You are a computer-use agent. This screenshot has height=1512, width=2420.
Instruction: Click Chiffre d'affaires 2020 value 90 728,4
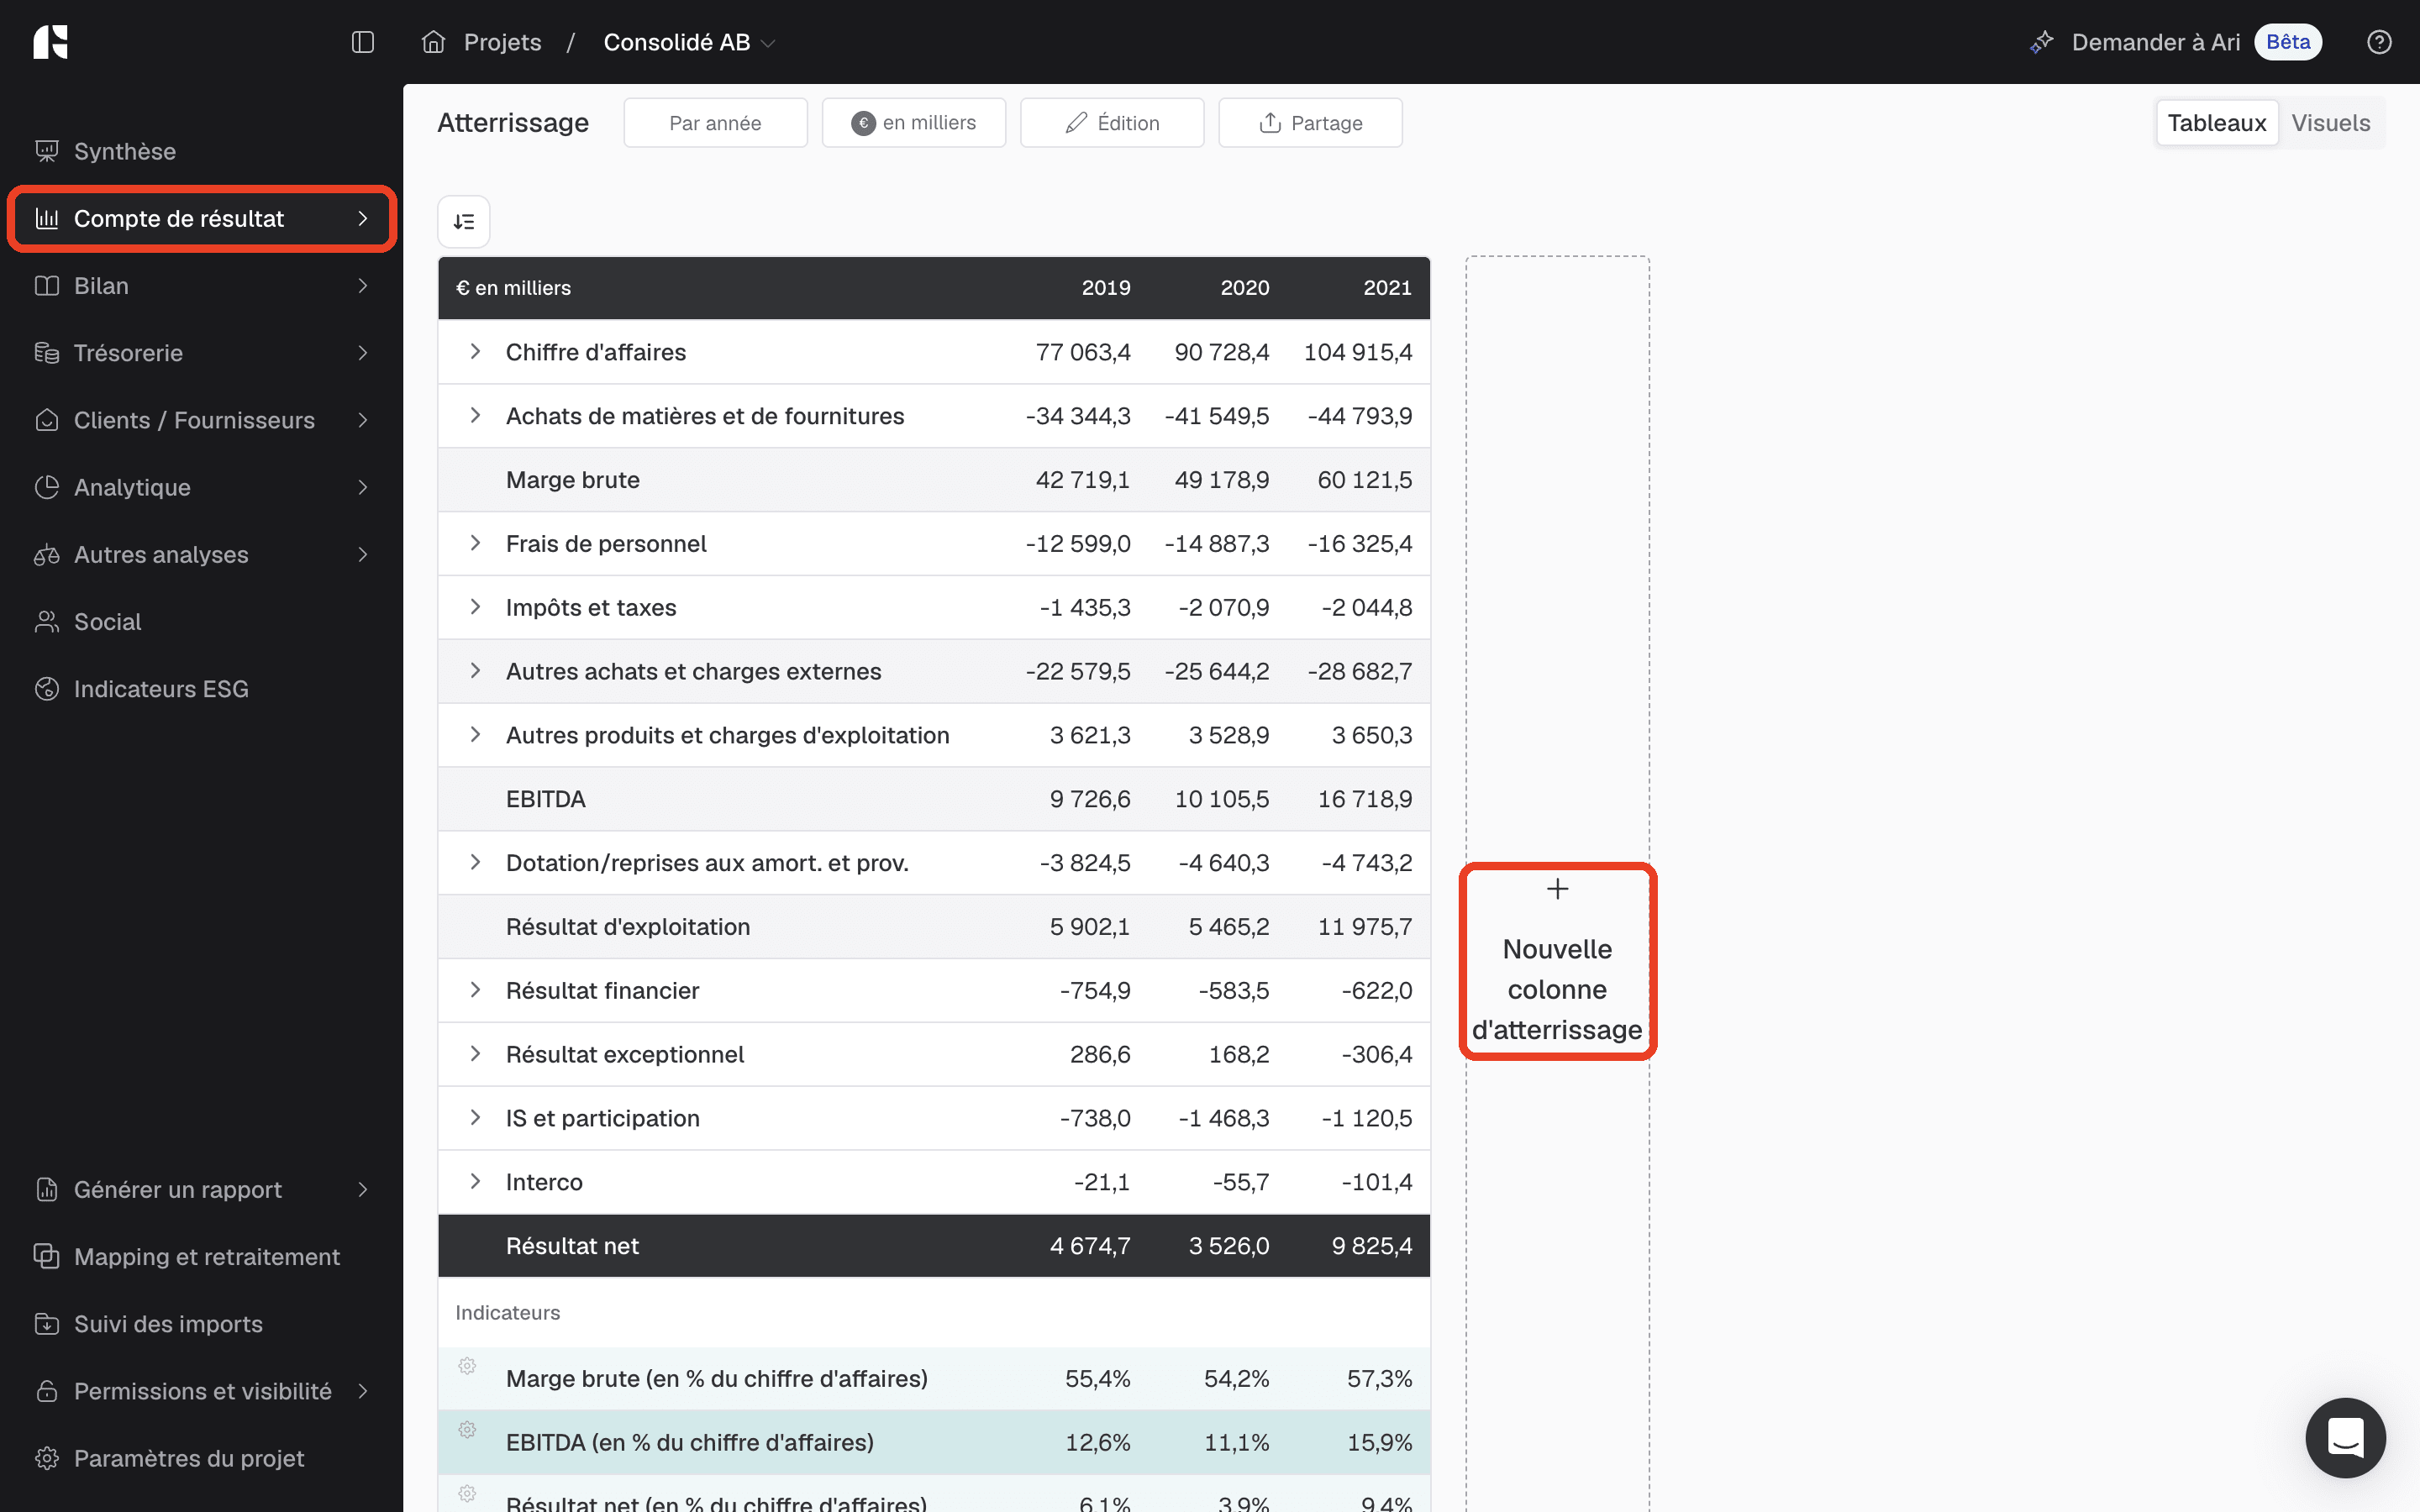pyautogui.click(x=1221, y=352)
